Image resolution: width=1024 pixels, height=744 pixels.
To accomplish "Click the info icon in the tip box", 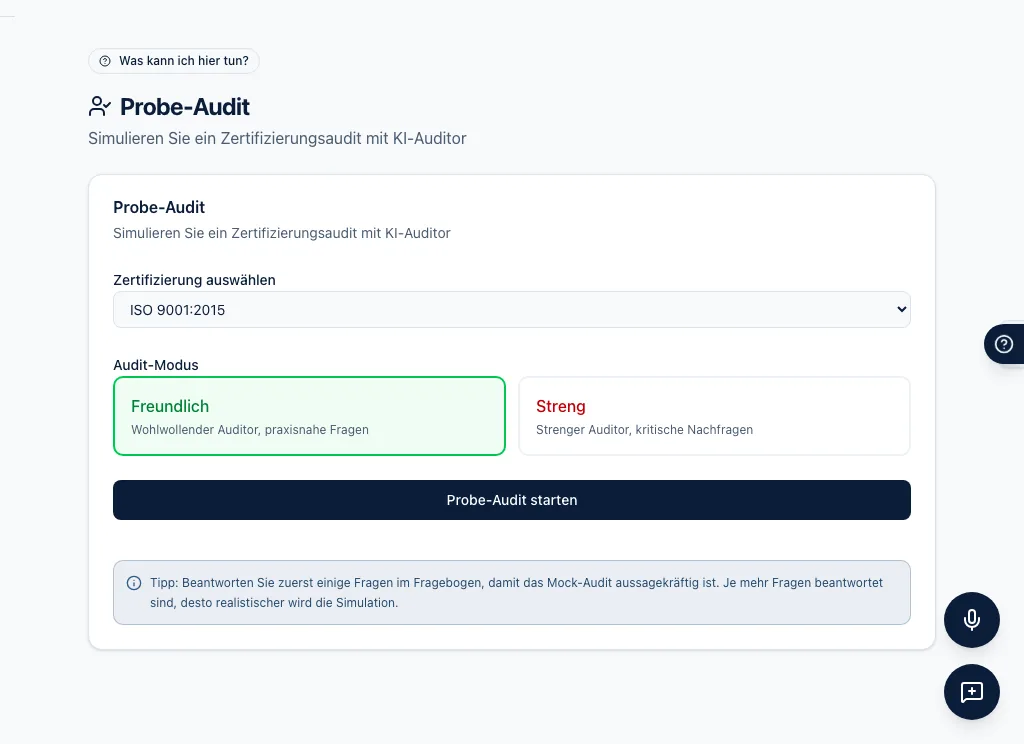I will (134, 583).
